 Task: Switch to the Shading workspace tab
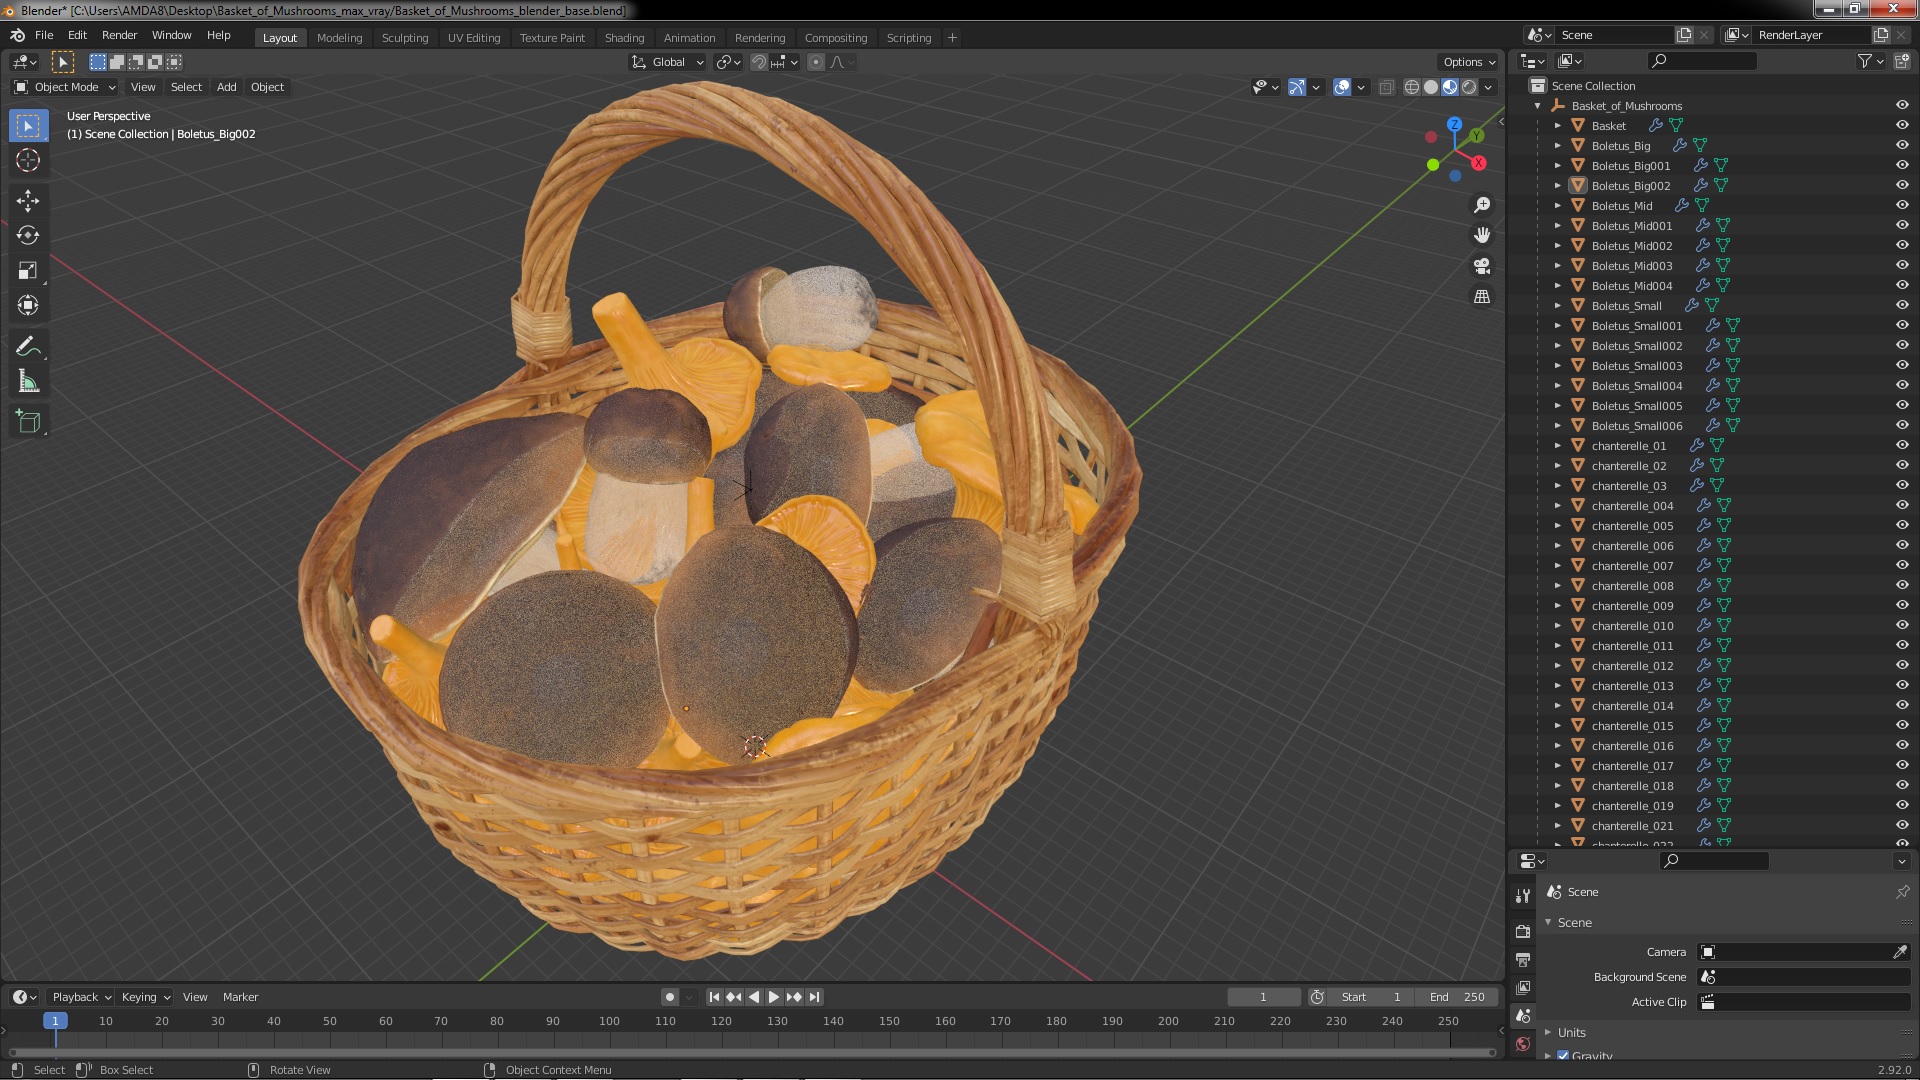624,38
